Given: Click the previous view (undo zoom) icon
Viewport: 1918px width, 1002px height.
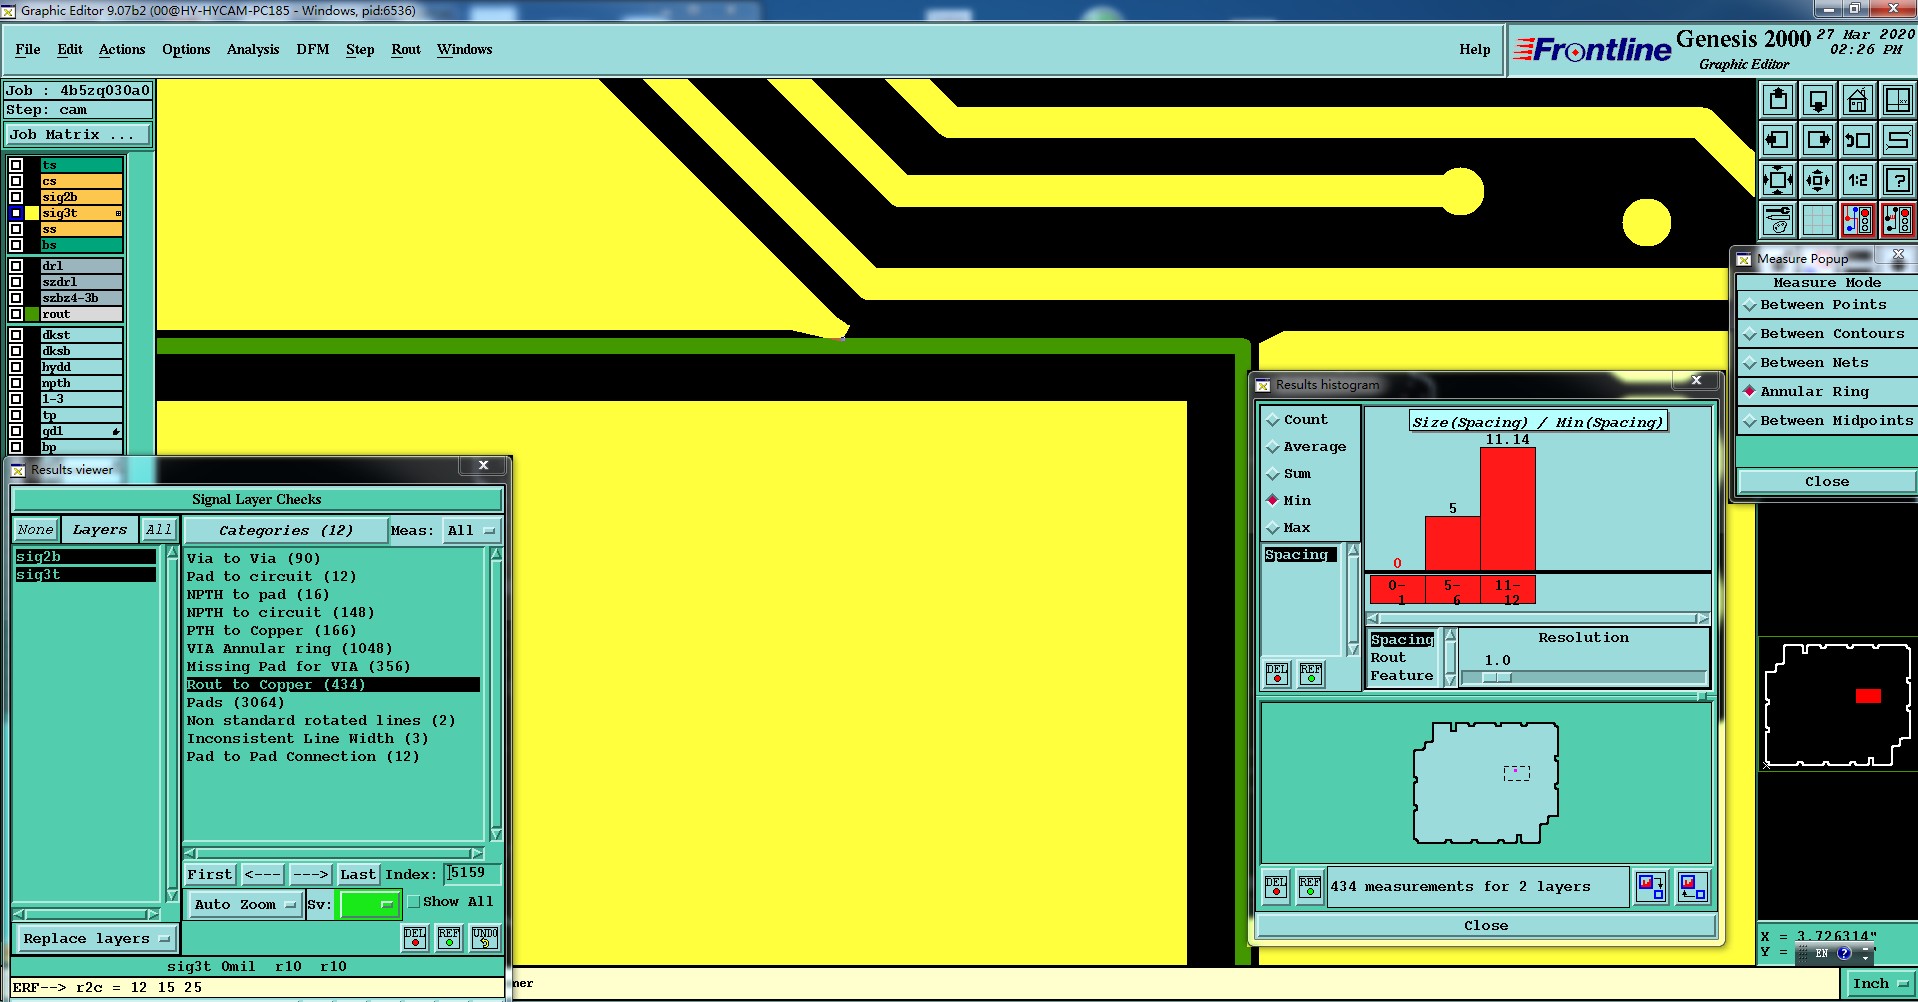Looking at the screenshot, I should coord(1858,140).
